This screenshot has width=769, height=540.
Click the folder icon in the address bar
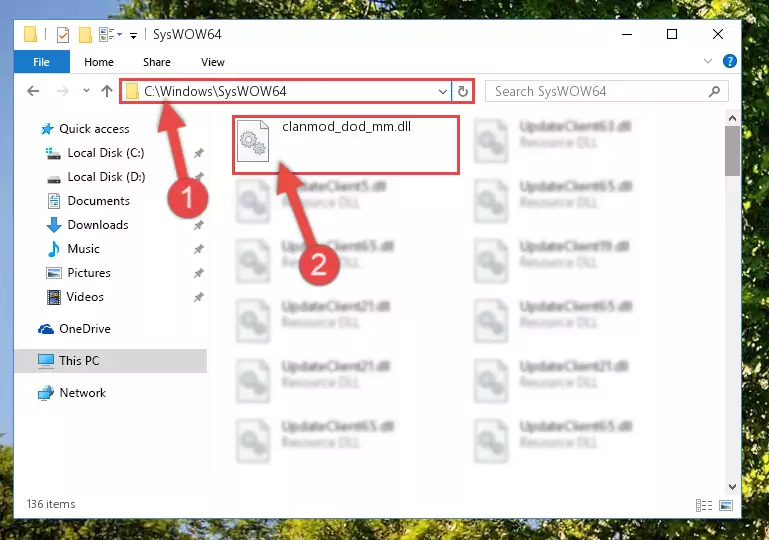point(132,92)
